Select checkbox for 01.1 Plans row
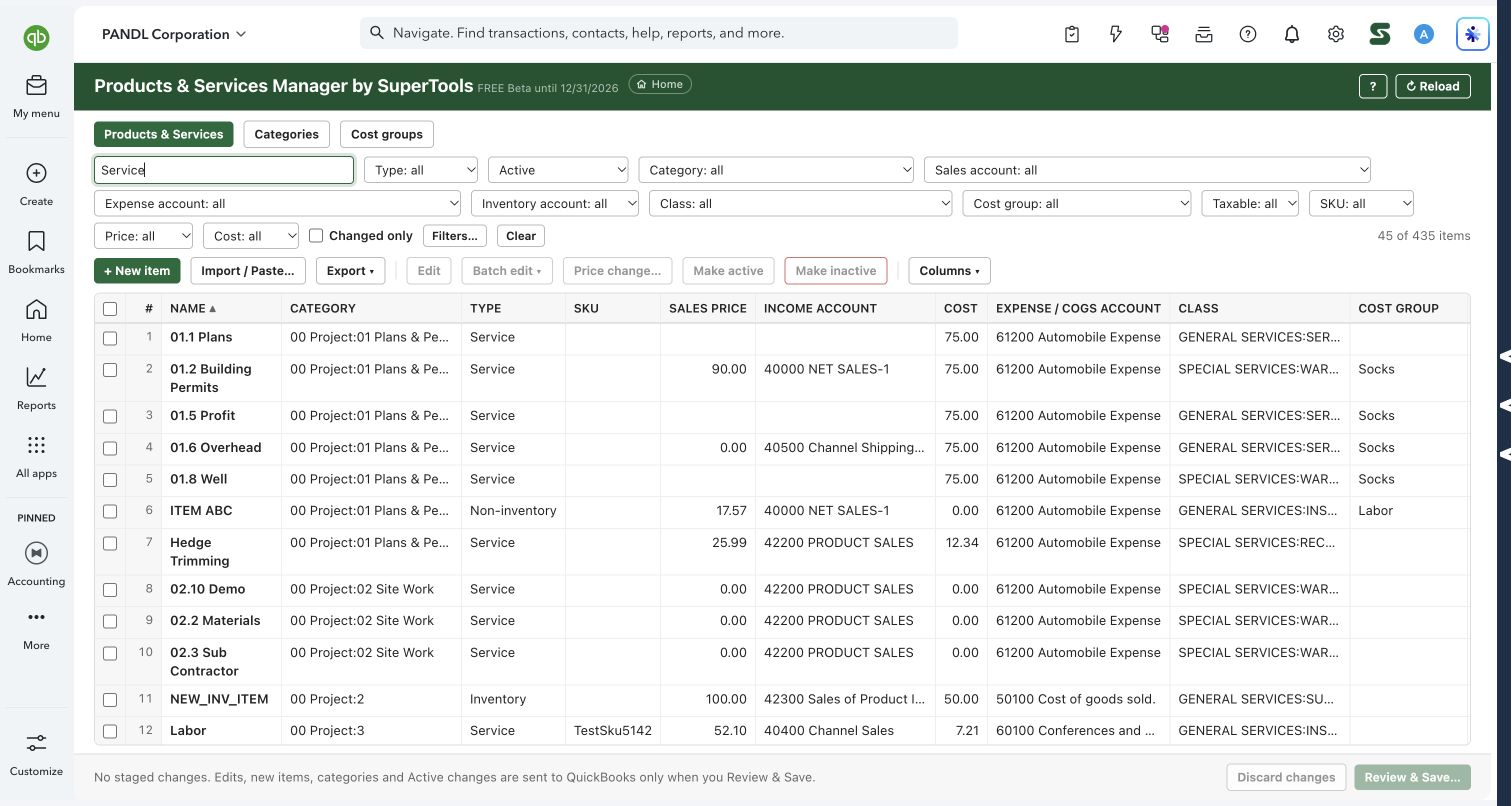This screenshot has height=806, width=1512. [110, 338]
